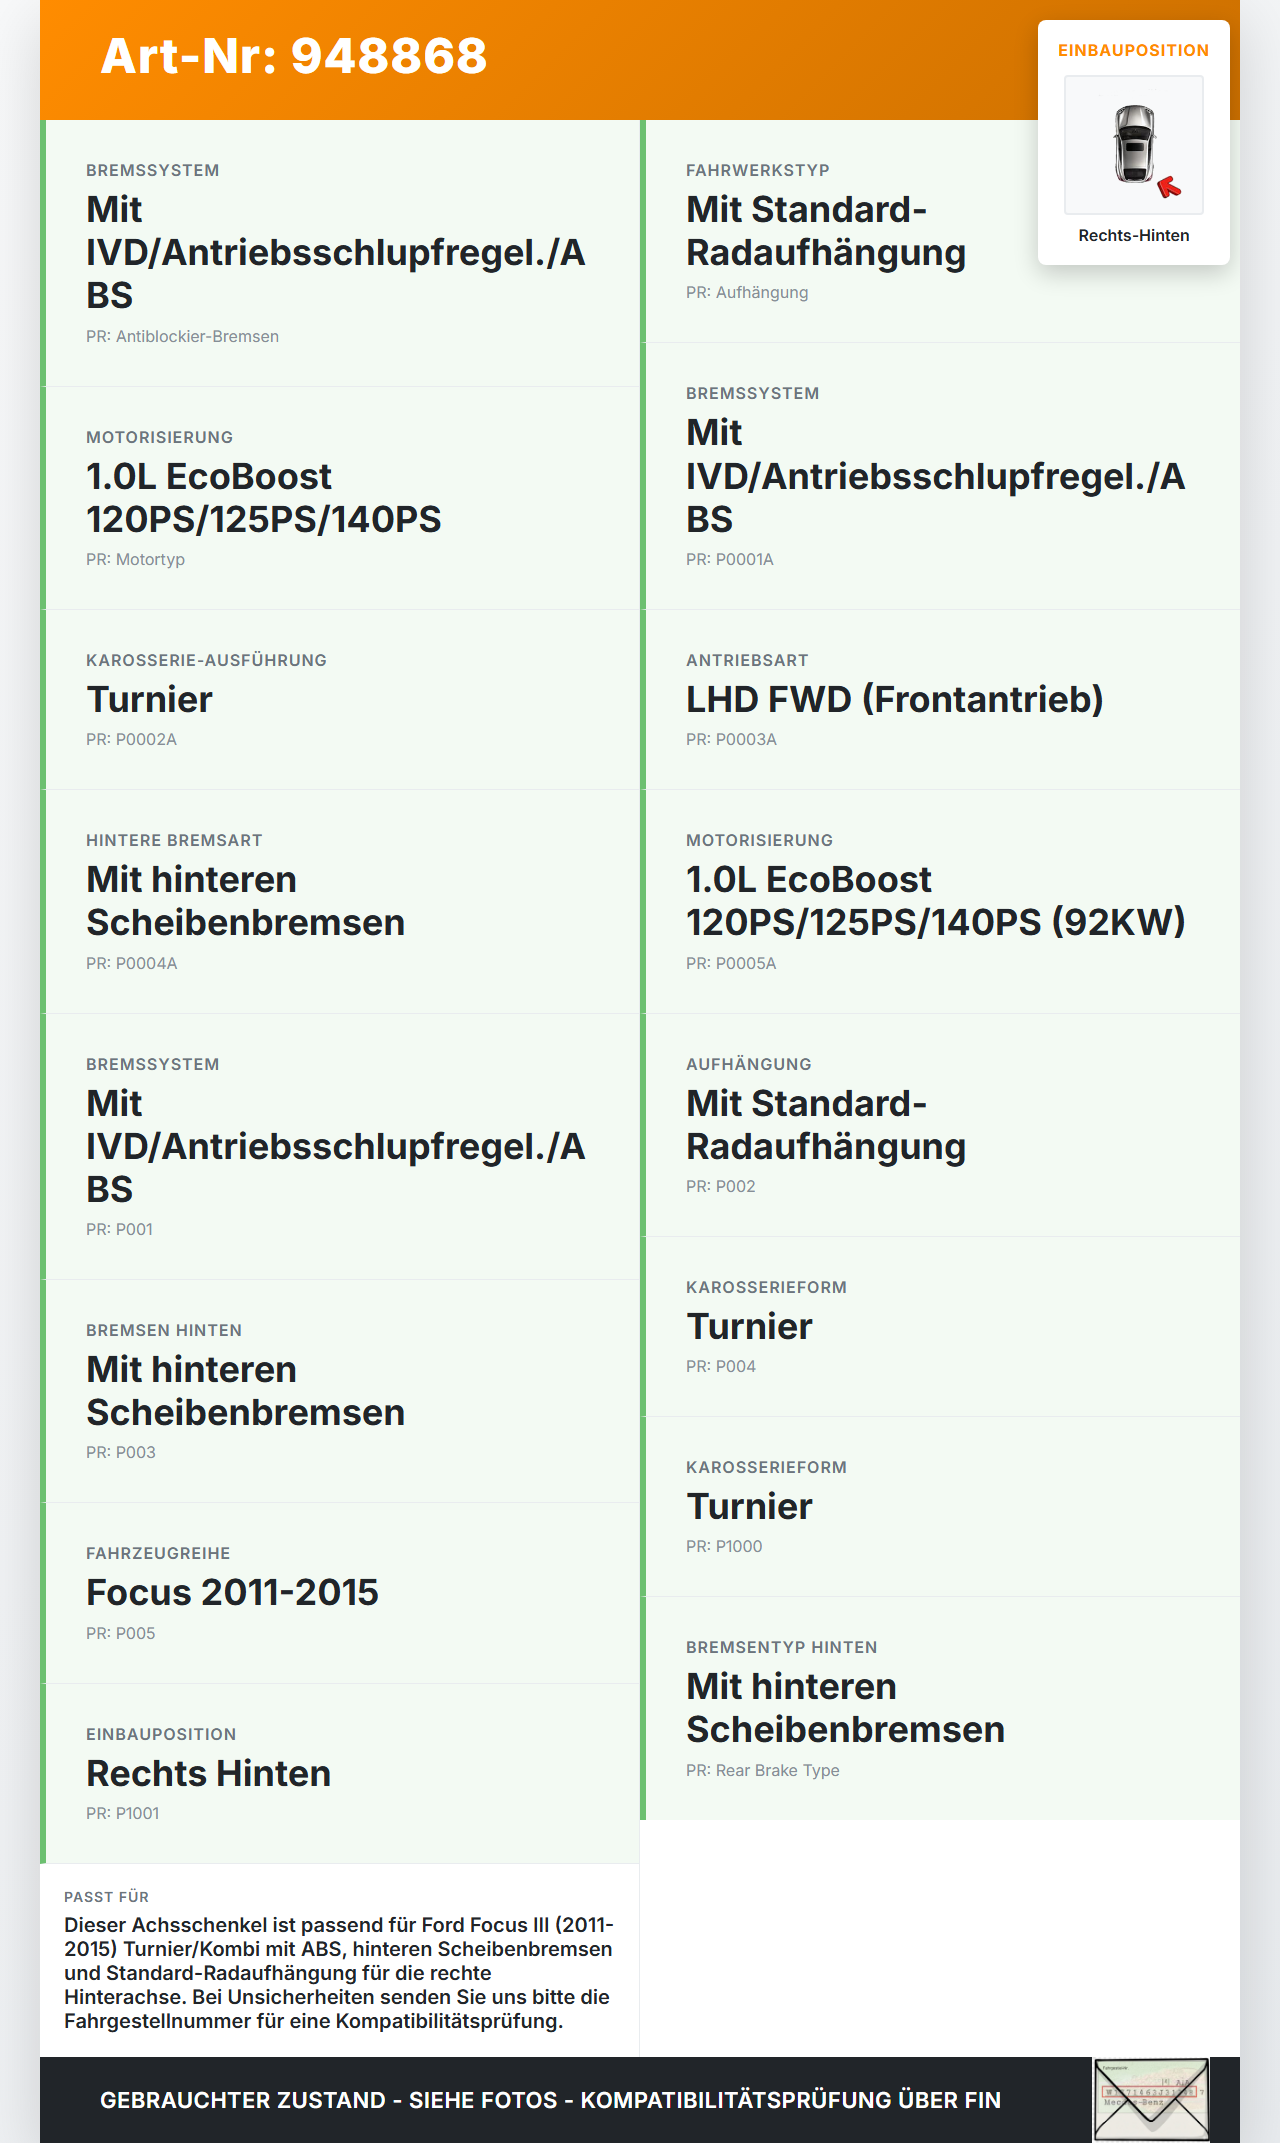Click the Aufhängung card with PR: P002
Viewport: 1280px width, 2143px height.
click(x=940, y=1125)
